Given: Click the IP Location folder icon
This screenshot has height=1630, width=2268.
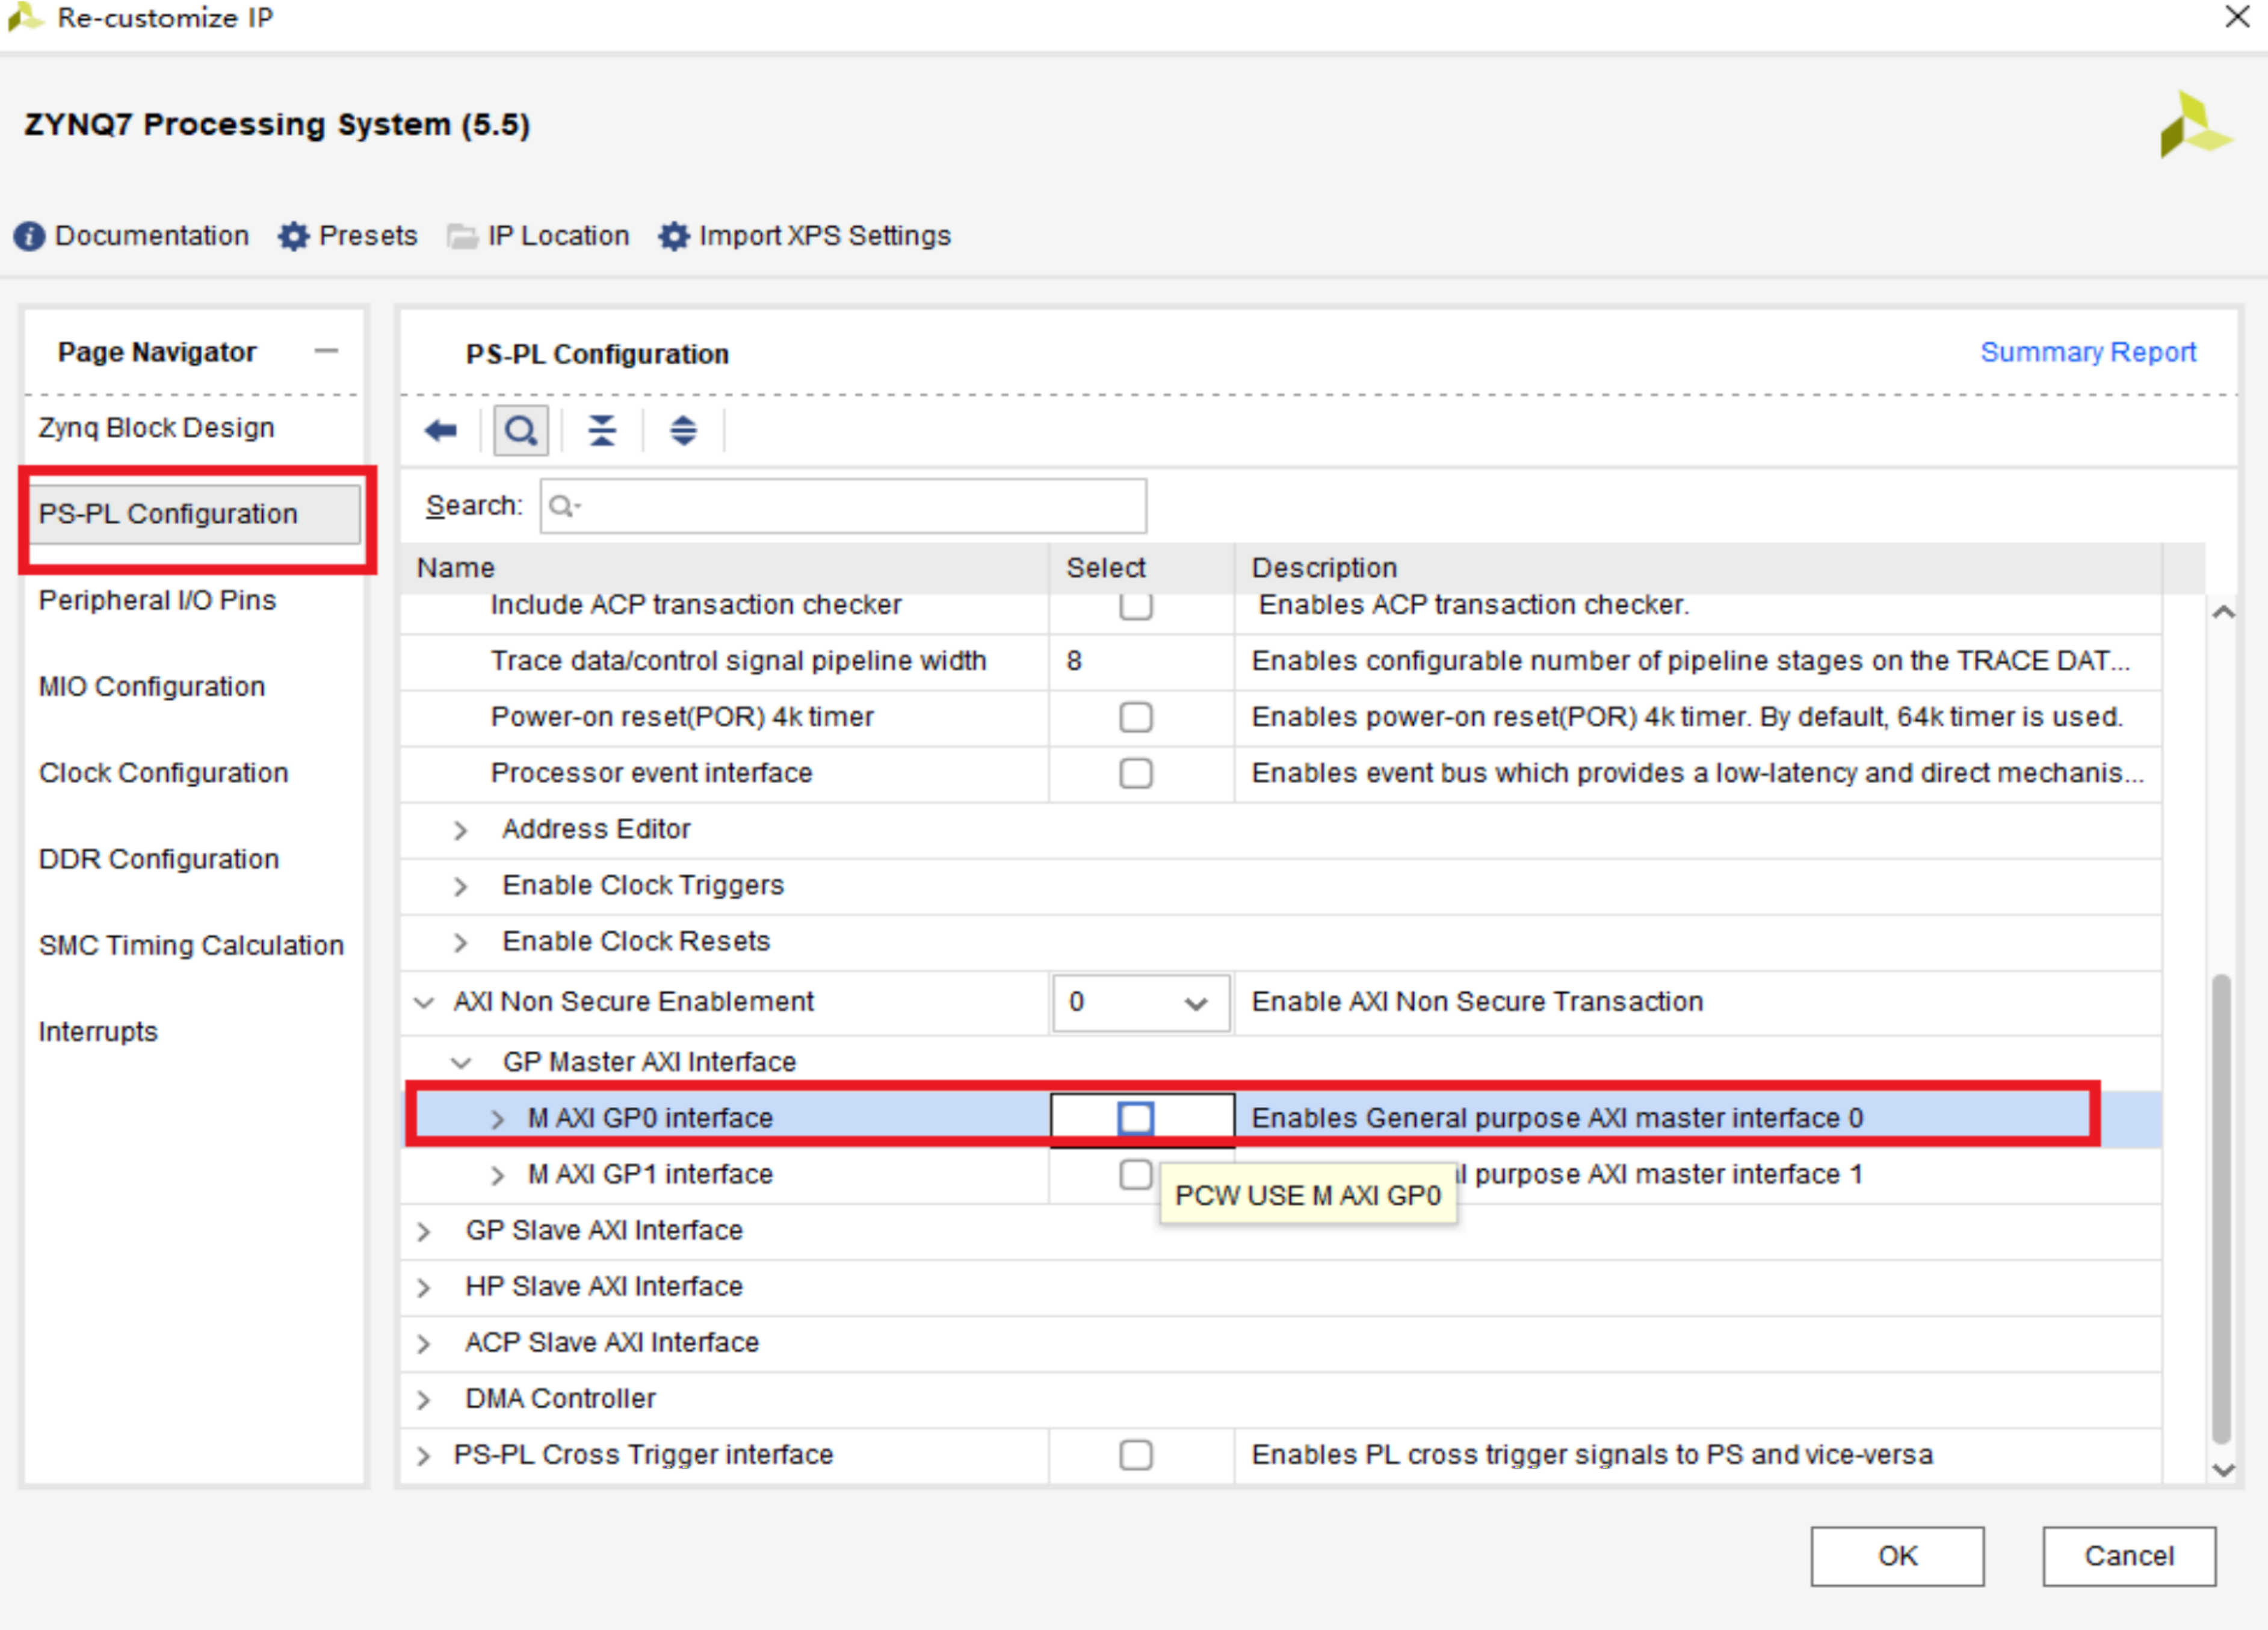Looking at the screenshot, I should (462, 236).
